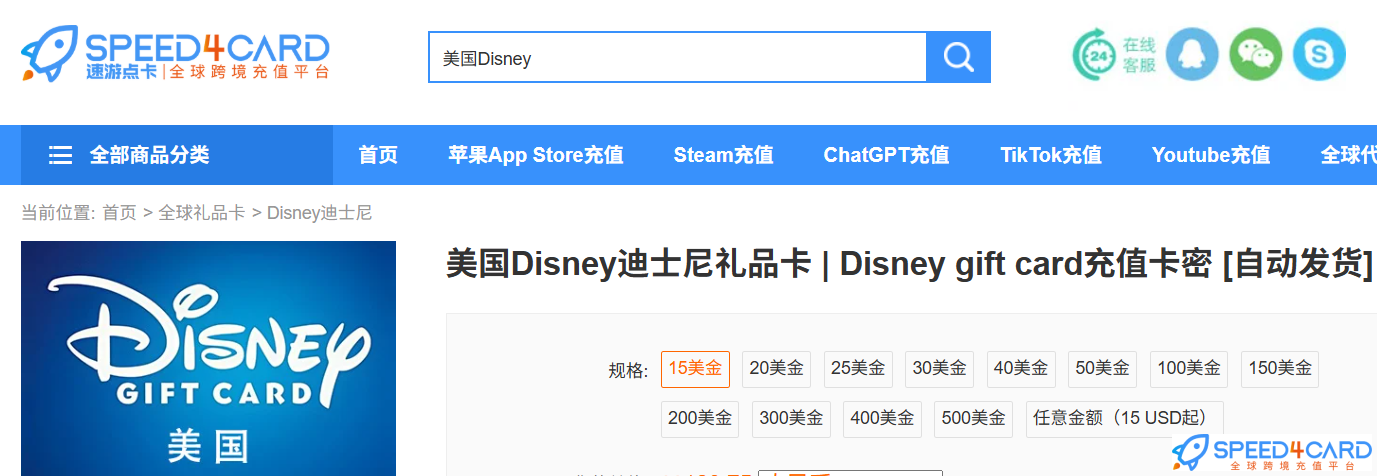Choose the 300美金 option
The width and height of the screenshot is (1377, 476).
tap(791, 419)
